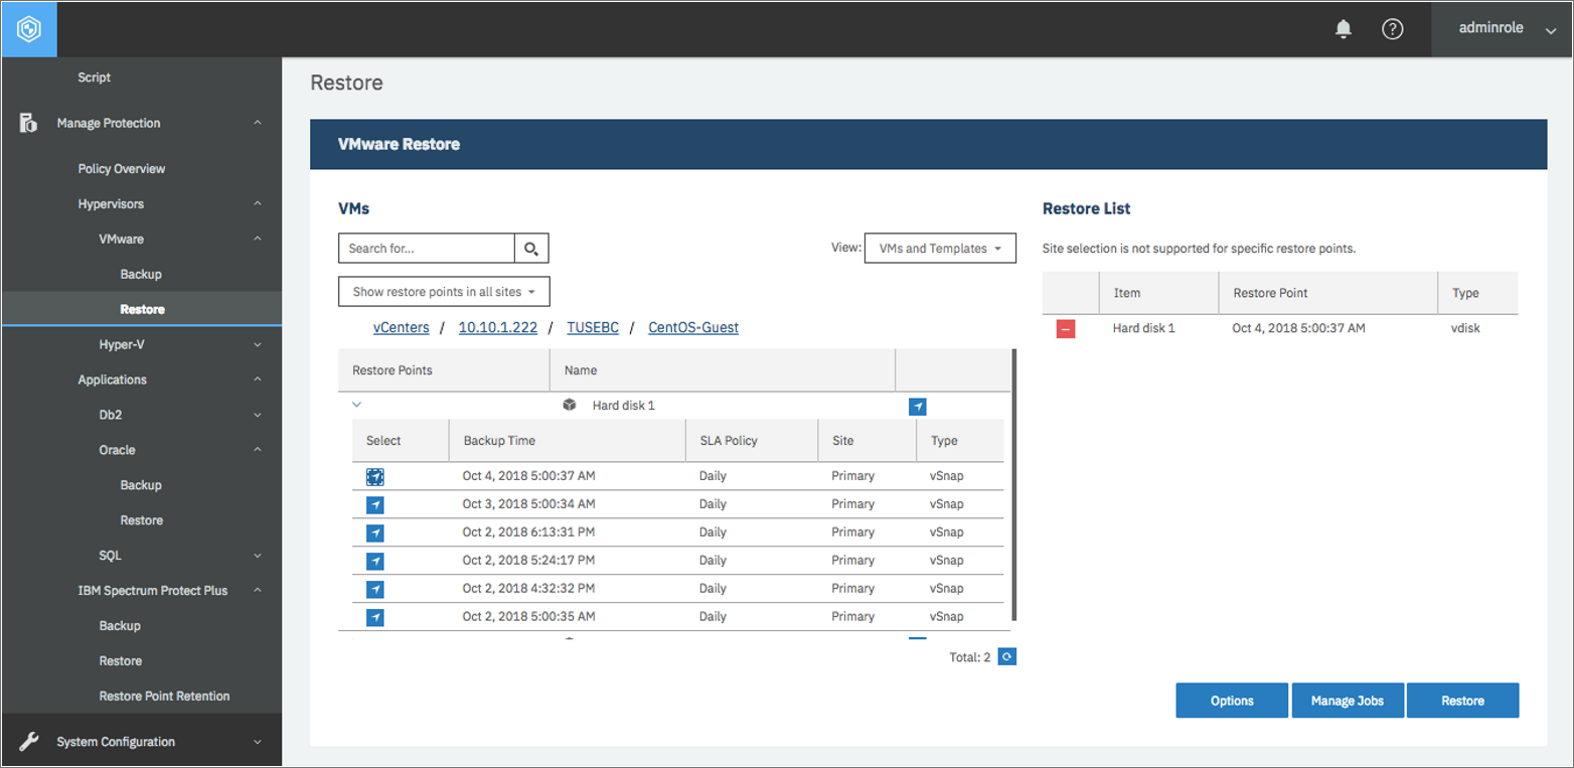The width and height of the screenshot is (1574, 768).
Task: Open Show restore points in all sites dropdown
Action: click(x=444, y=292)
